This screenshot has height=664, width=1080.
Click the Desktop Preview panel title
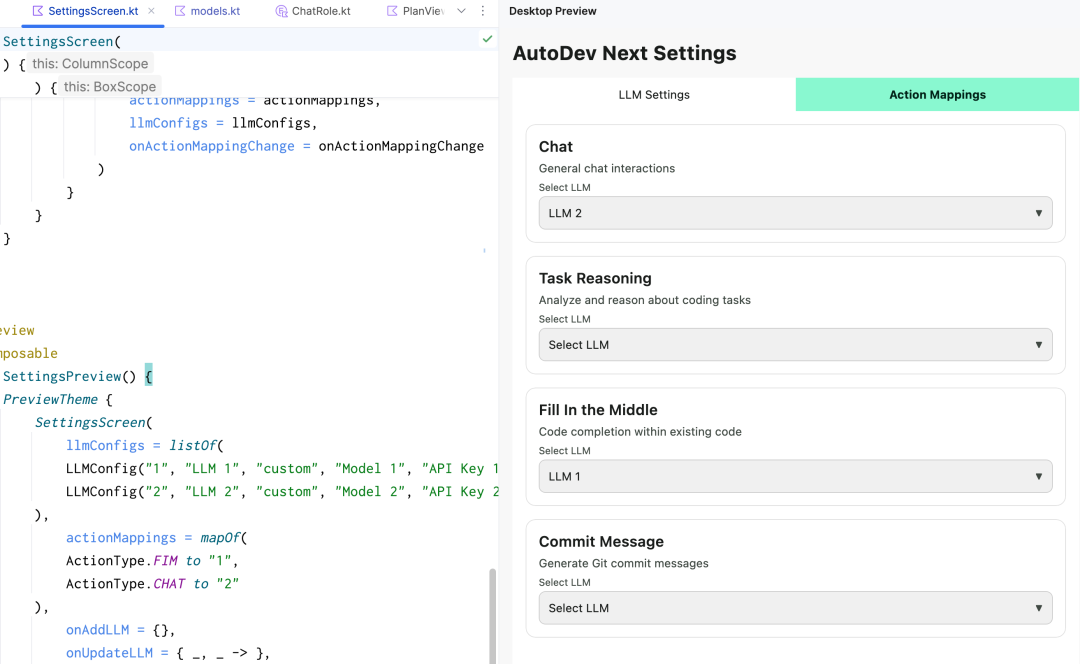pos(553,11)
